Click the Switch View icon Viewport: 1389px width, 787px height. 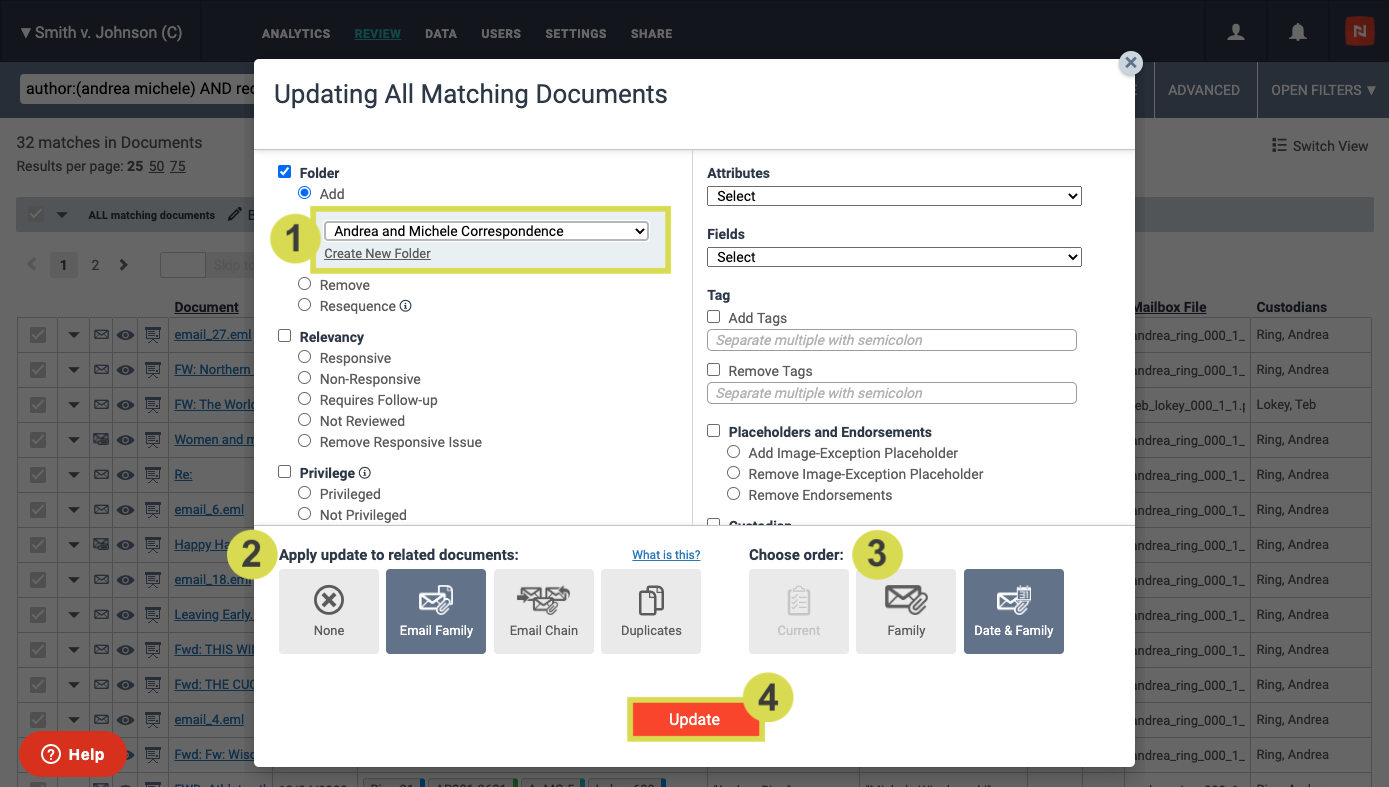tap(1279, 145)
